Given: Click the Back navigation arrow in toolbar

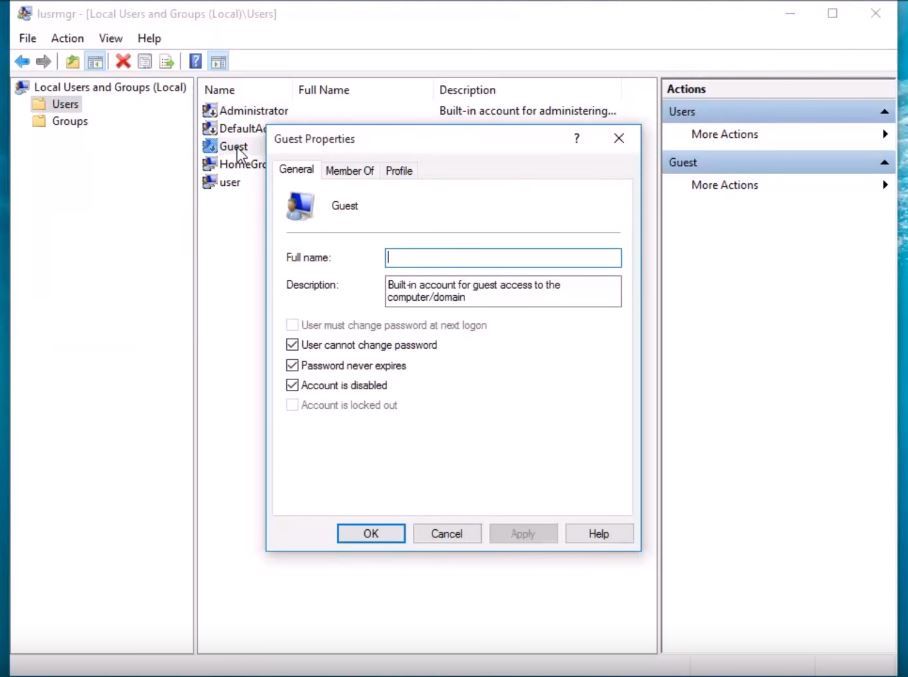Looking at the screenshot, I should [x=22, y=61].
